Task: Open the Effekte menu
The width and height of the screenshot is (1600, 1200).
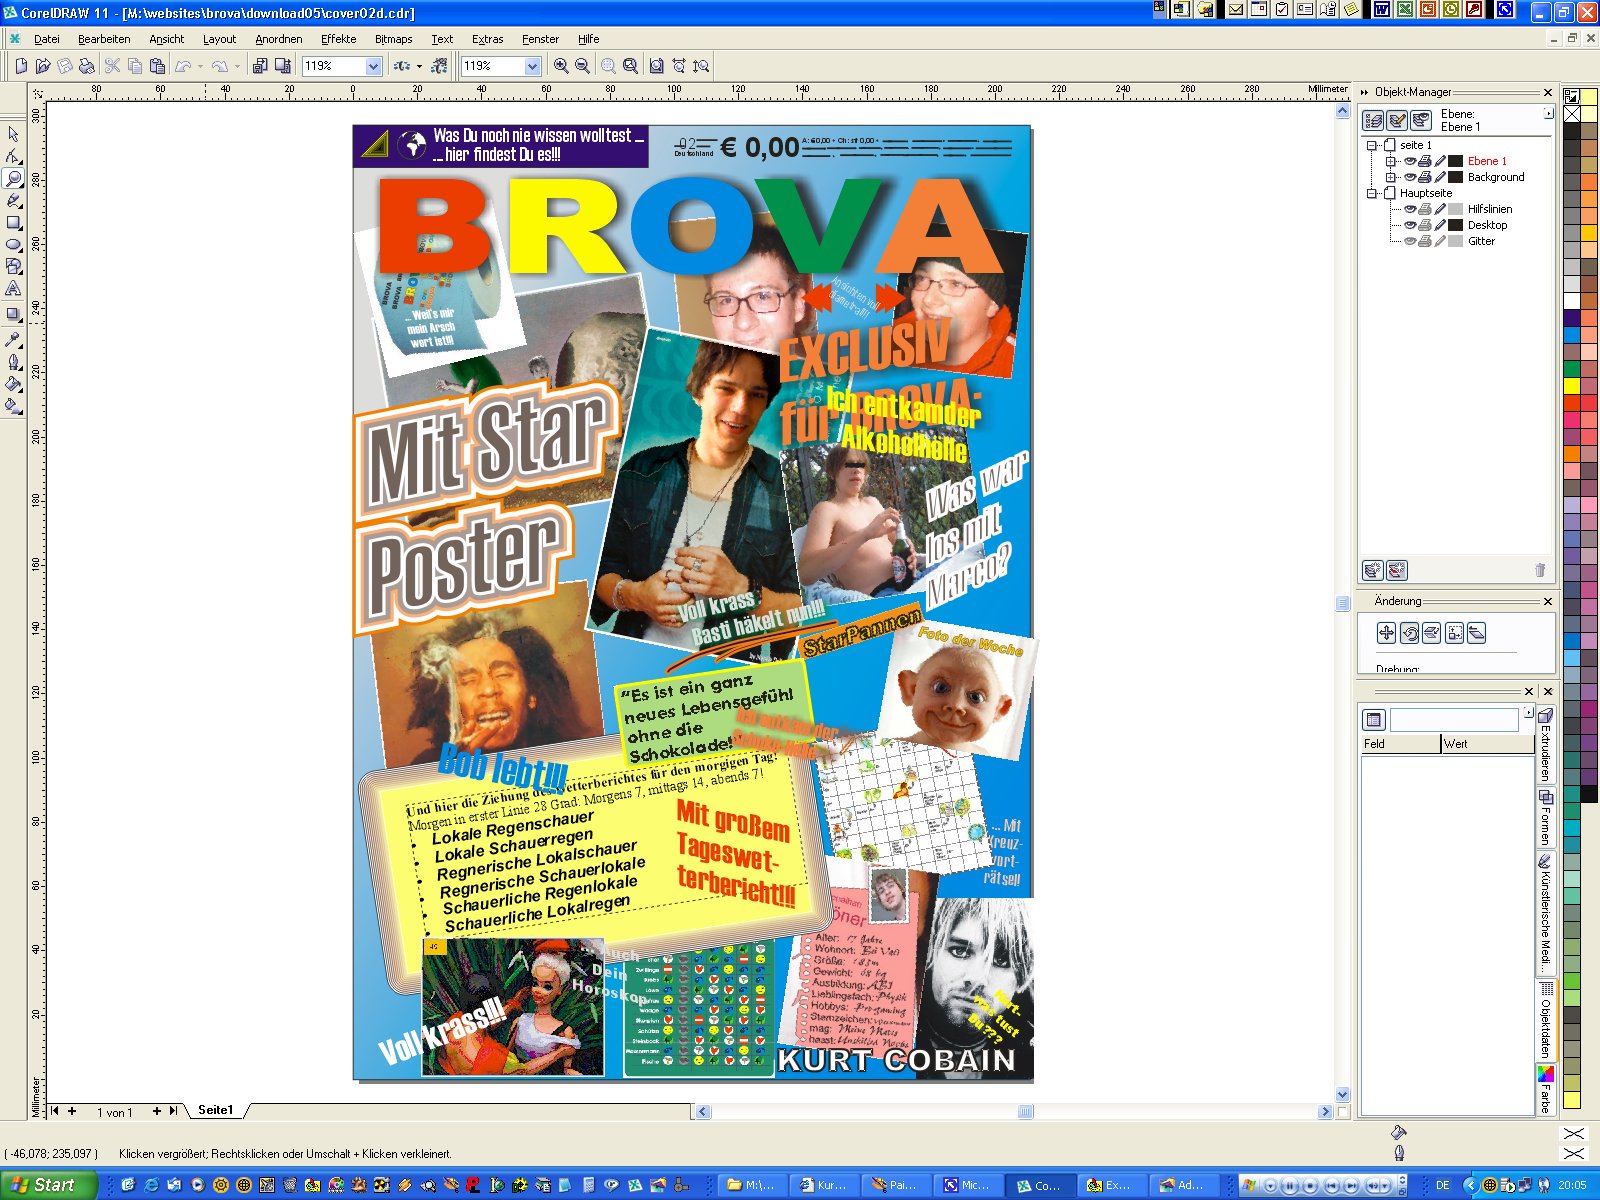Action: pos(338,39)
